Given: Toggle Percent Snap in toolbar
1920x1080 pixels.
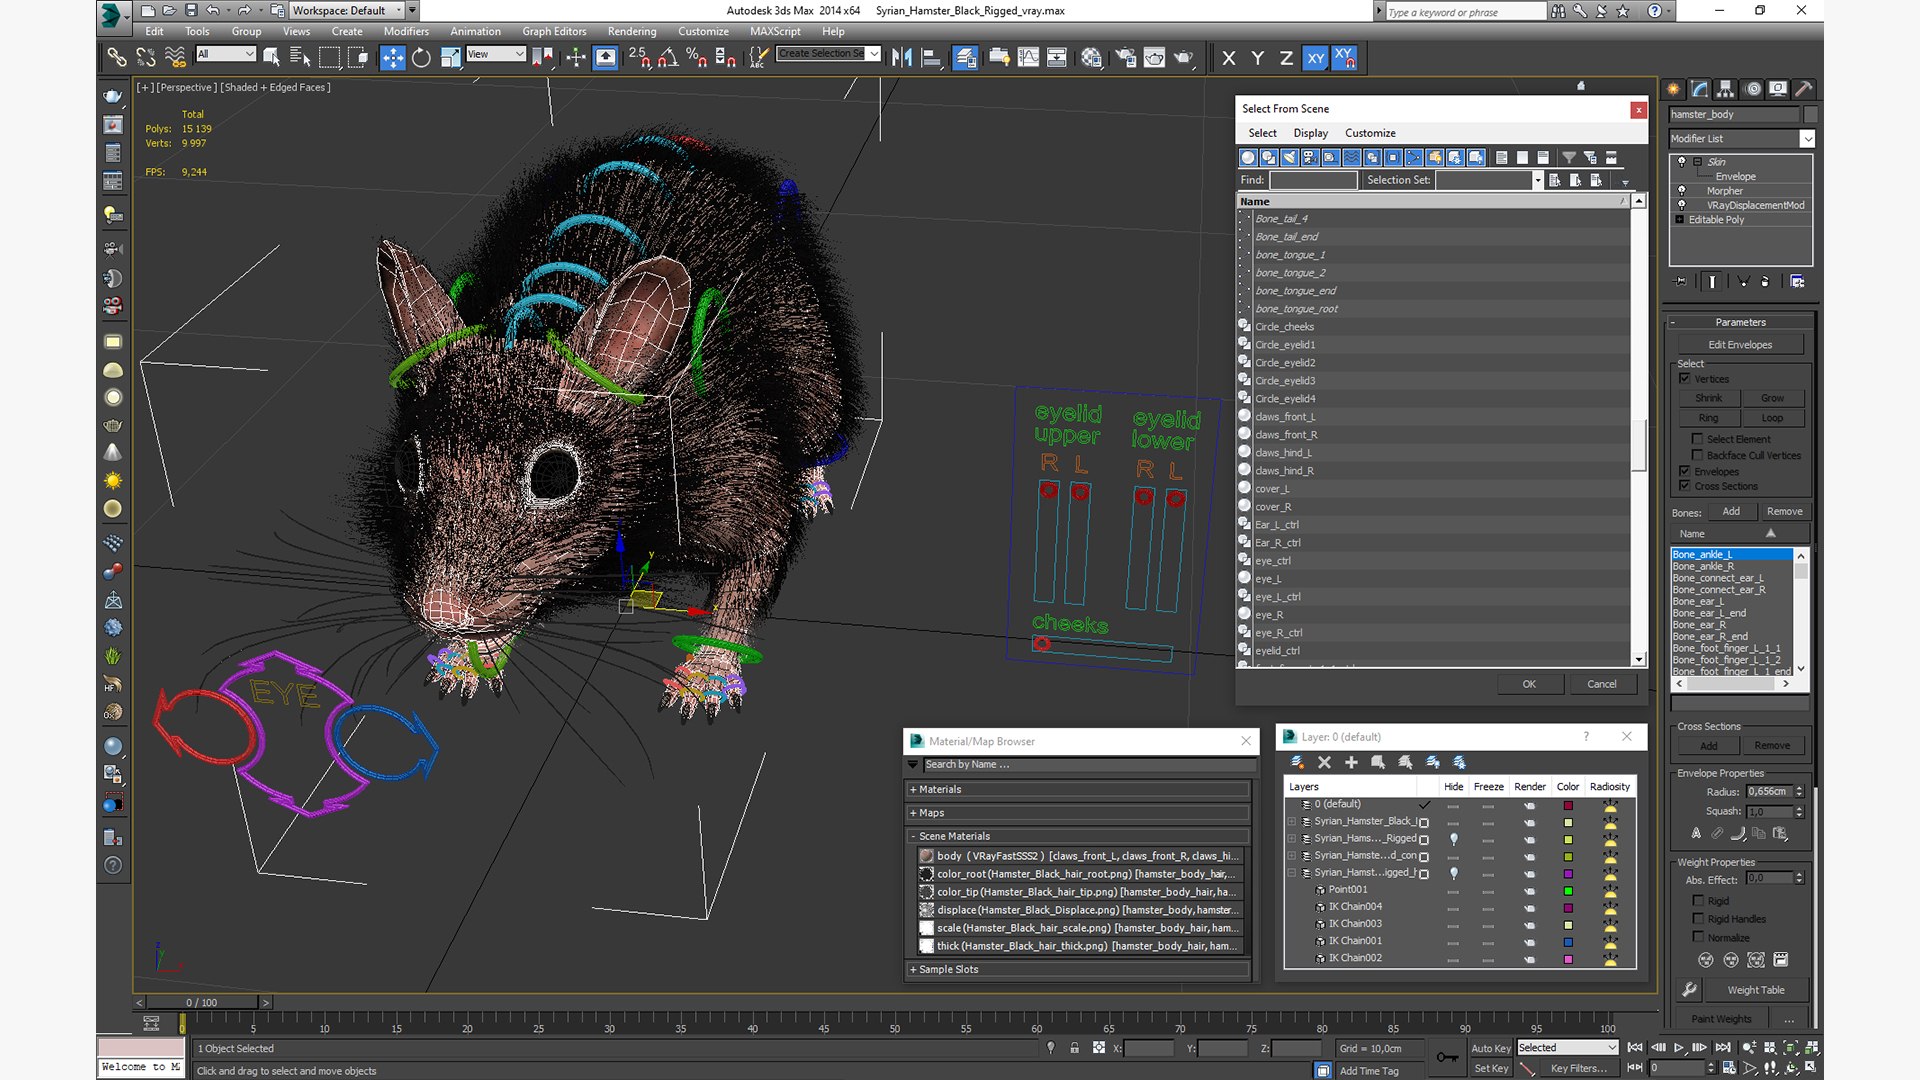Looking at the screenshot, I should pos(697,58).
